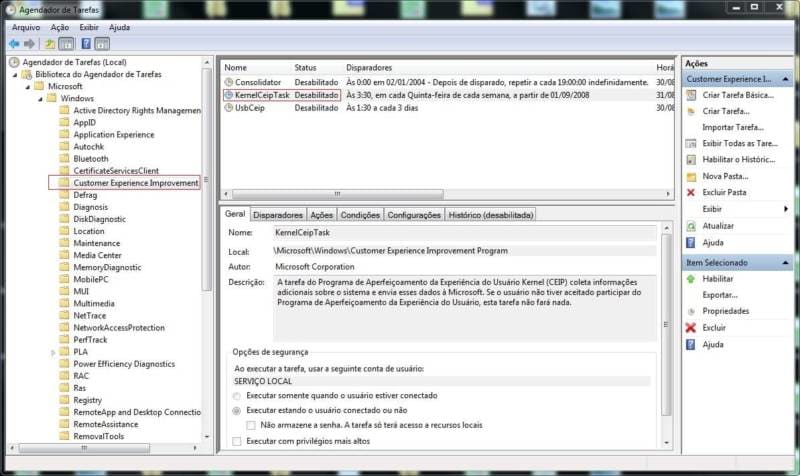Open the Arquivo menu
Image resolution: width=800 pixels, height=476 pixels.
[x=26, y=28]
